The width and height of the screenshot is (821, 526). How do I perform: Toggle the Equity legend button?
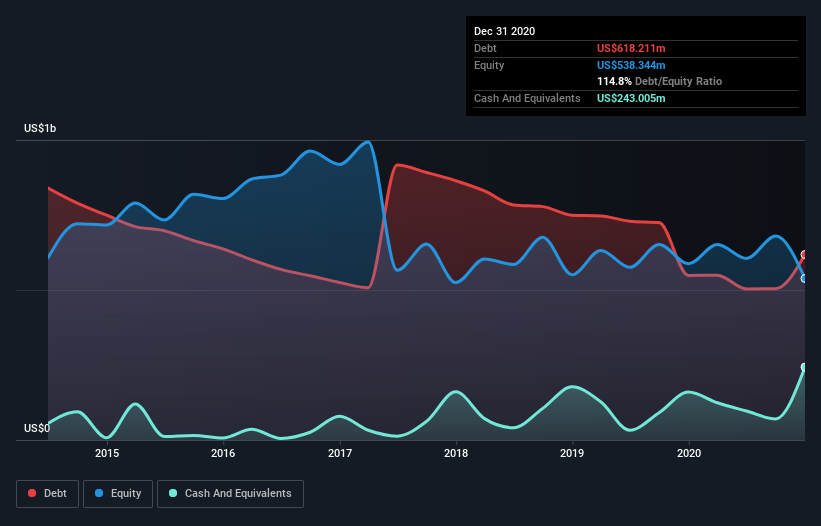(x=118, y=494)
